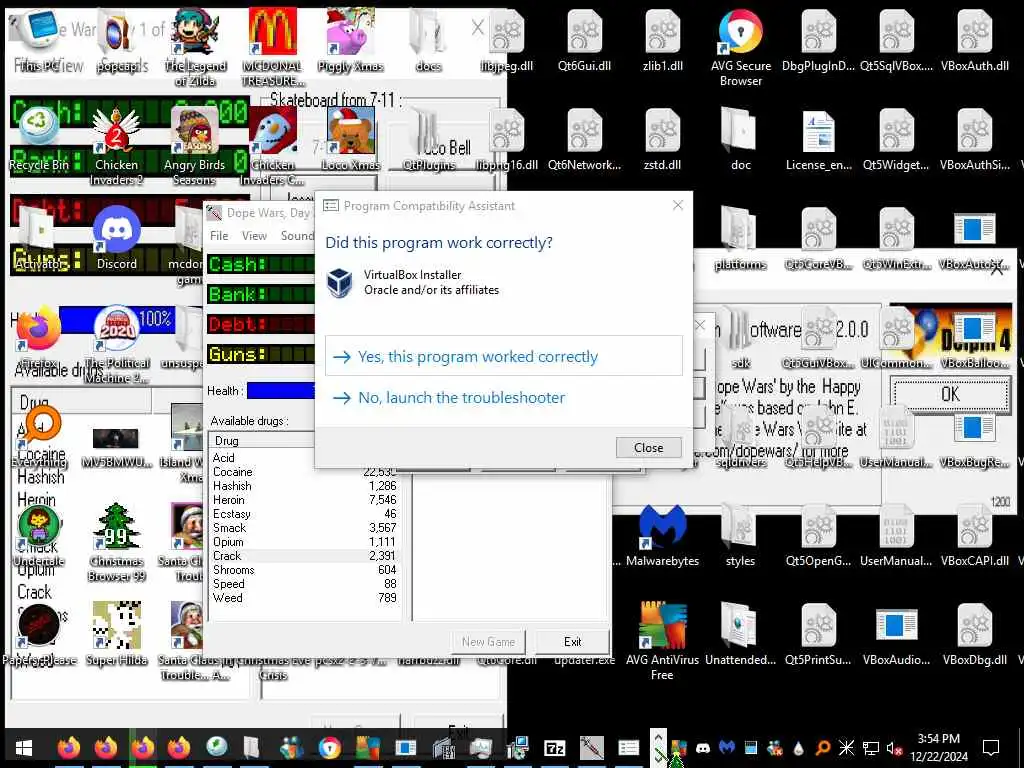Launch the Loco Xmas desktop shortcut
This screenshot has height=768, width=1024.
(x=351, y=139)
